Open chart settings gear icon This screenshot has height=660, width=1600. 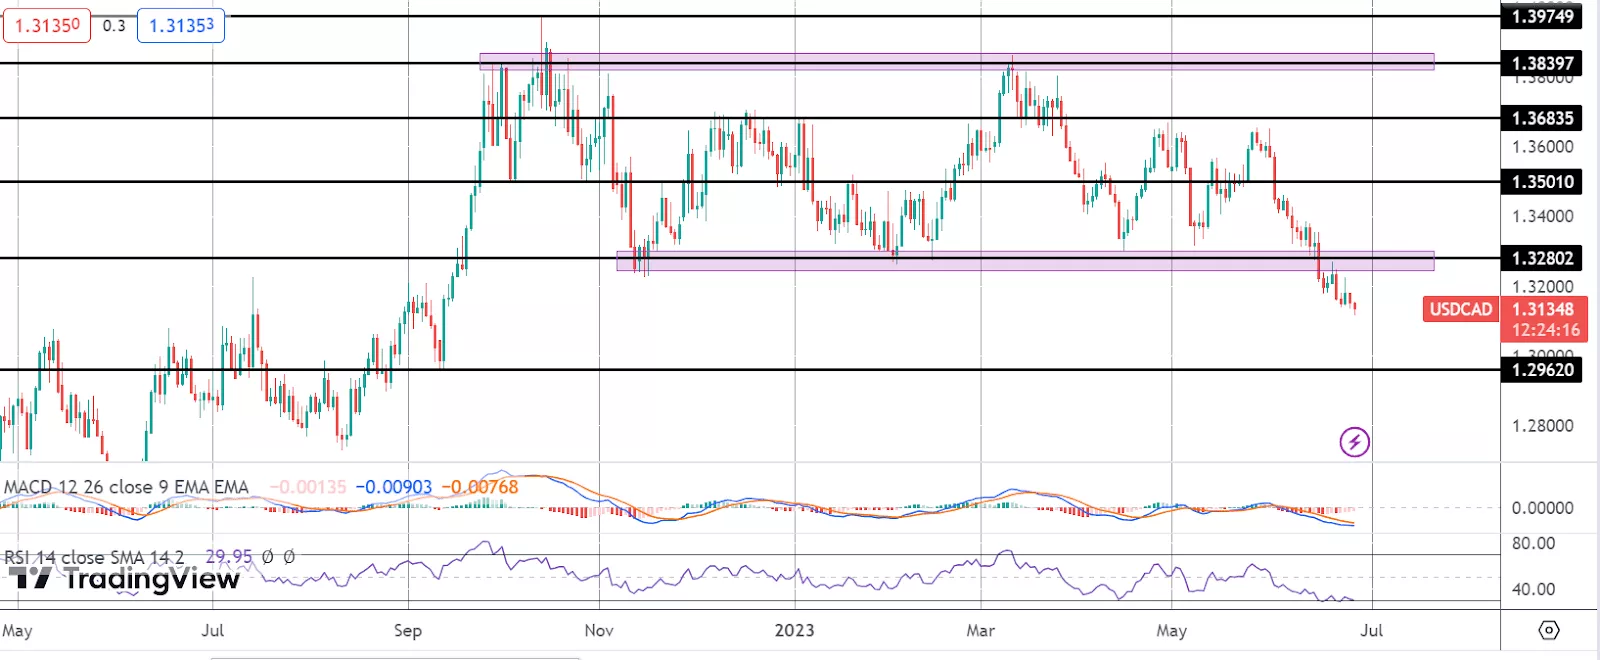[x=1548, y=630]
